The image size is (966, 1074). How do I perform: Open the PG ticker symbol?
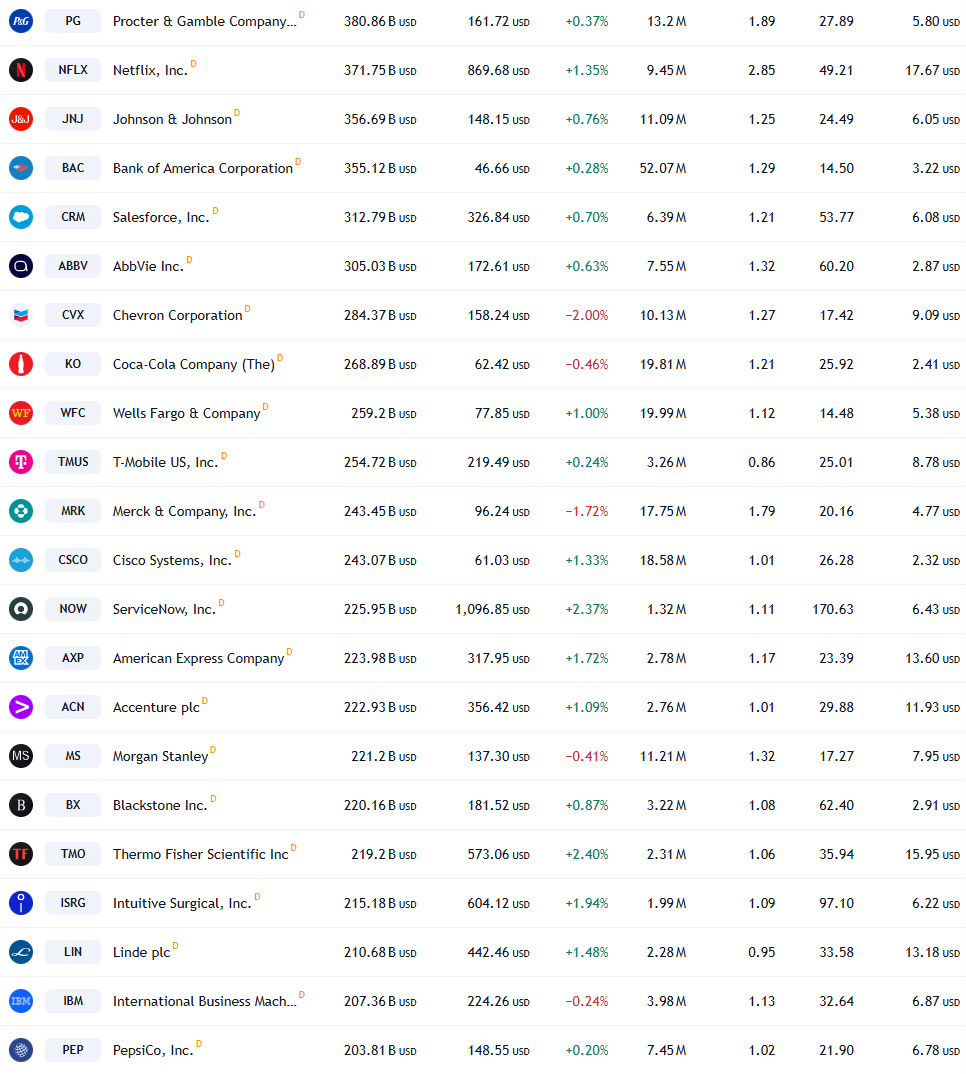73,21
